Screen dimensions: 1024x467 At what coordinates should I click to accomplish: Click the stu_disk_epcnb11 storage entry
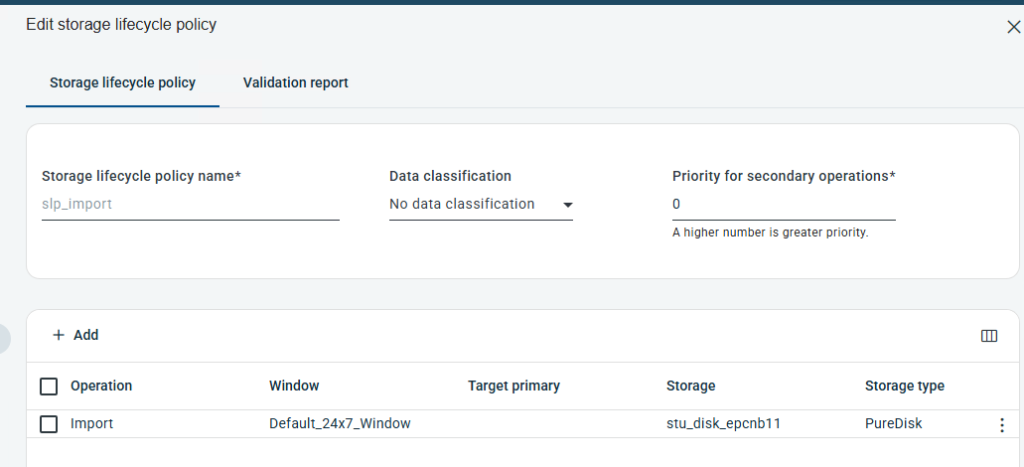(x=723, y=424)
